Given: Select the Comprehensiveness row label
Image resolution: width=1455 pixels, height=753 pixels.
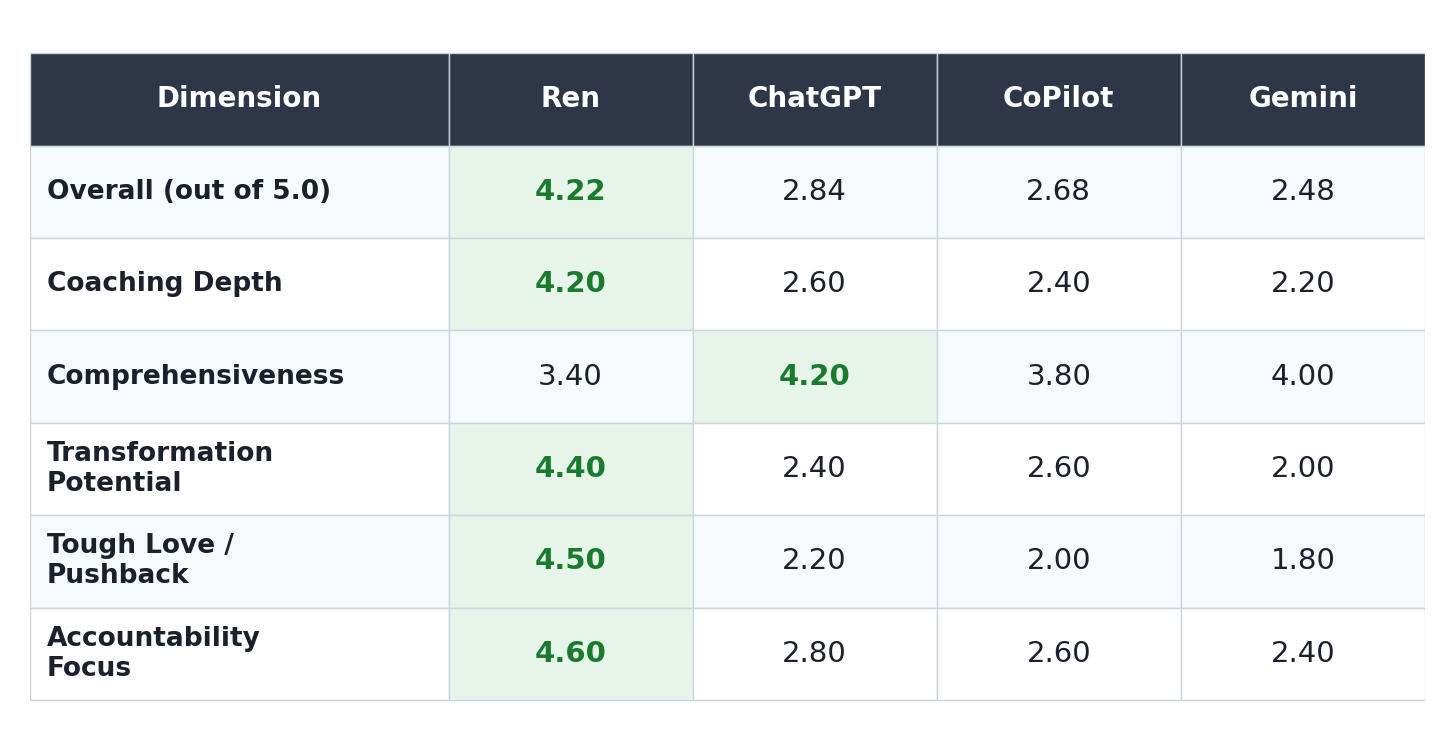Looking at the screenshot, I should pos(195,377).
